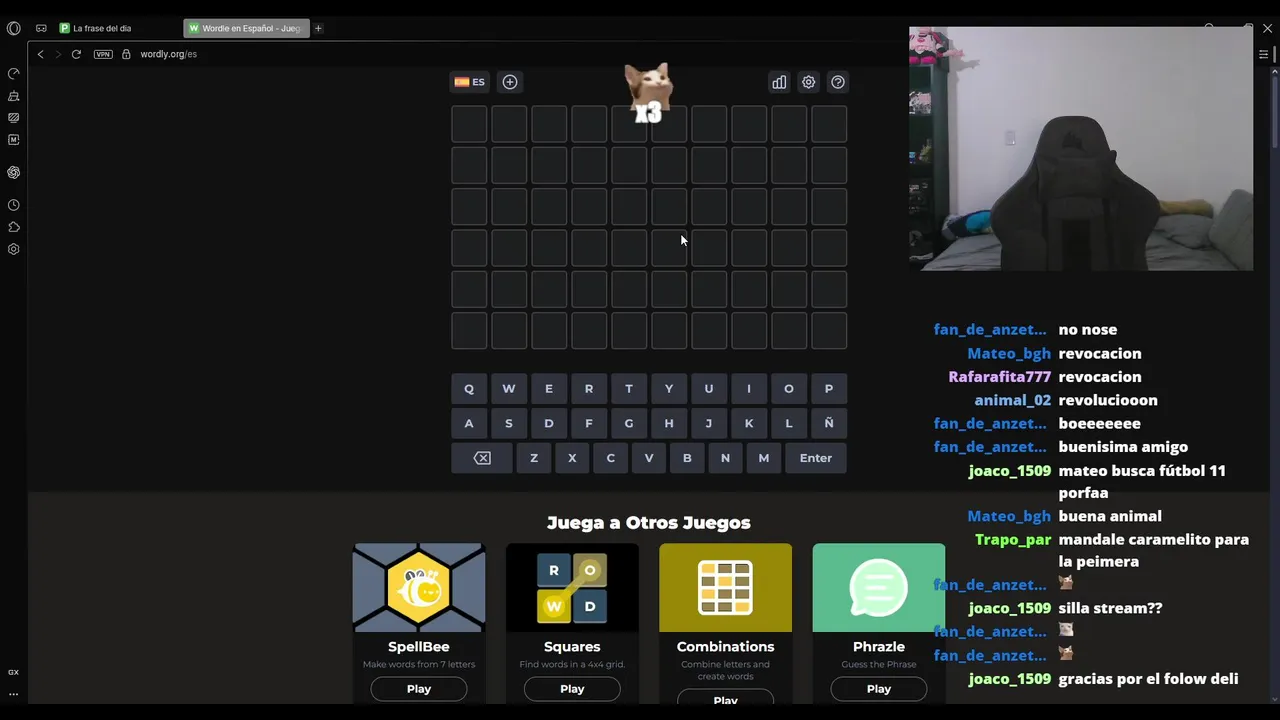
Task: Click the Mateo_bgh username next to 'buena animal'
Action: (1009, 516)
